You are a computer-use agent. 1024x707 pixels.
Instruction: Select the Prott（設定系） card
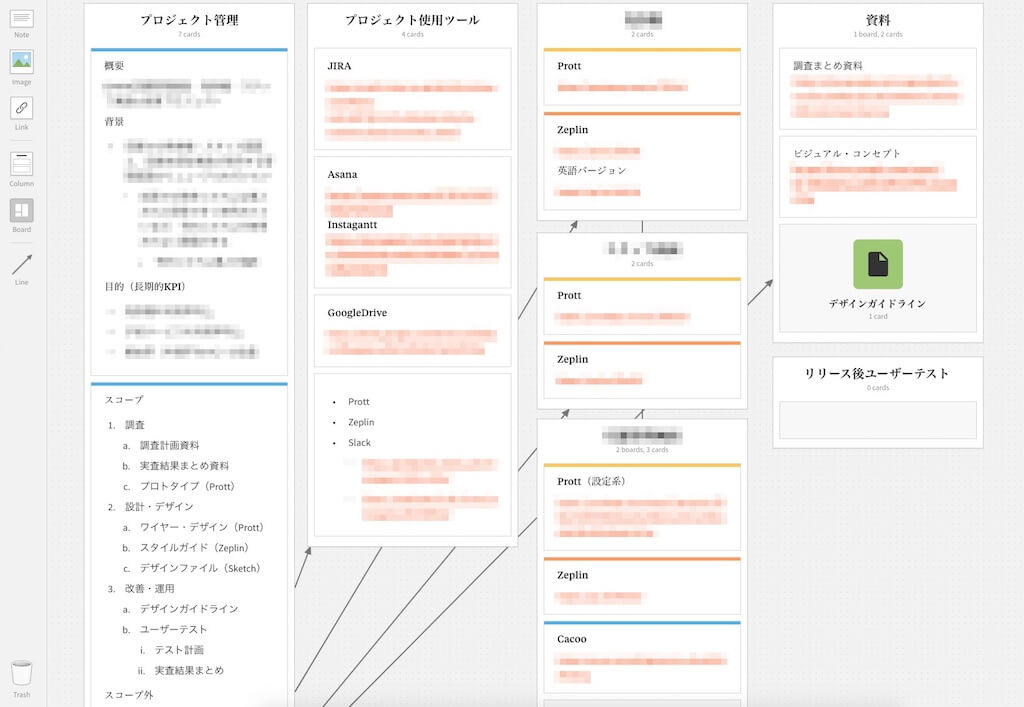pyautogui.click(x=642, y=500)
